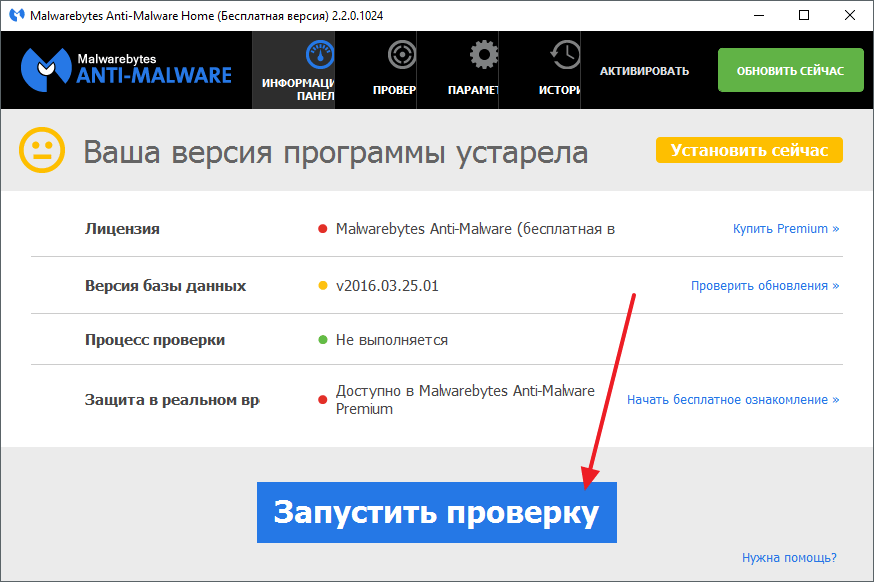Open History via the clock icon
Screen dimensions: 874x582
(566, 54)
